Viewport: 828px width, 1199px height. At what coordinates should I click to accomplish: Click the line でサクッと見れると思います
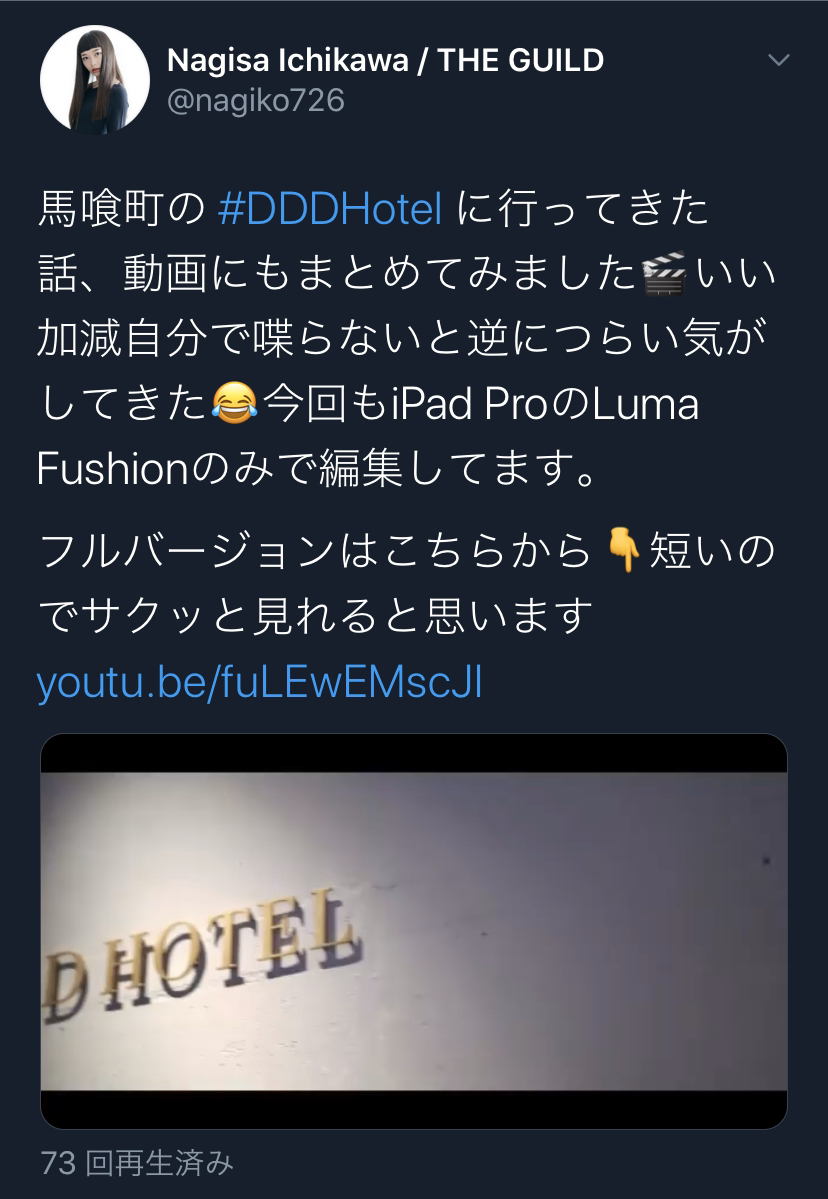[316, 616]
